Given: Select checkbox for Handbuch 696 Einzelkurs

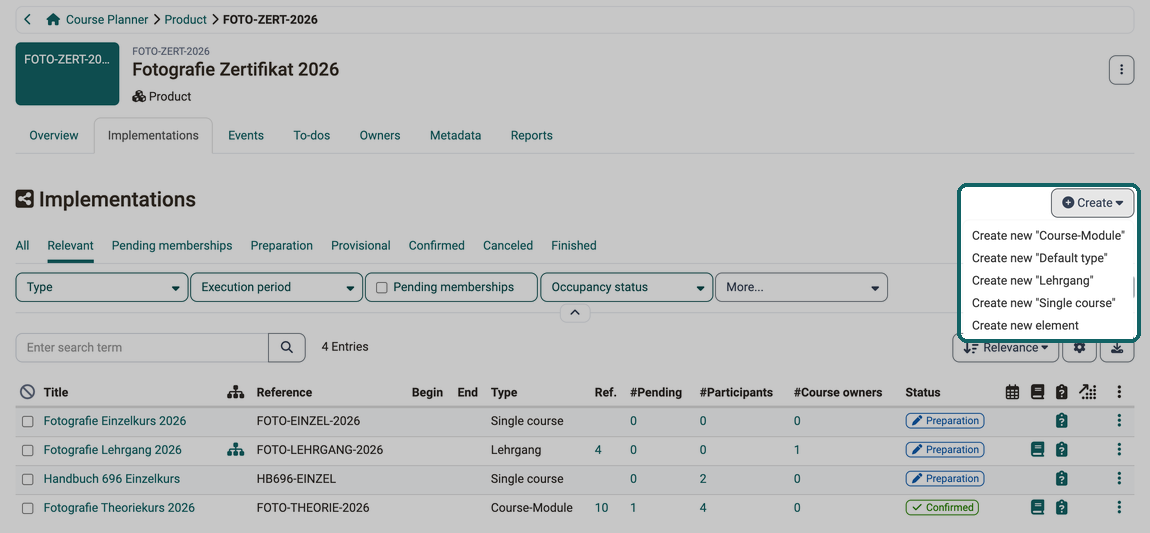Looking at the screenshot, I should coord(28,479).
